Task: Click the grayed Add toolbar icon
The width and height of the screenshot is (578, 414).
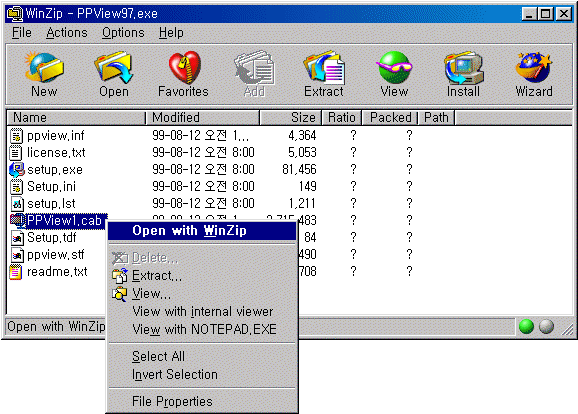Action: 254,67
